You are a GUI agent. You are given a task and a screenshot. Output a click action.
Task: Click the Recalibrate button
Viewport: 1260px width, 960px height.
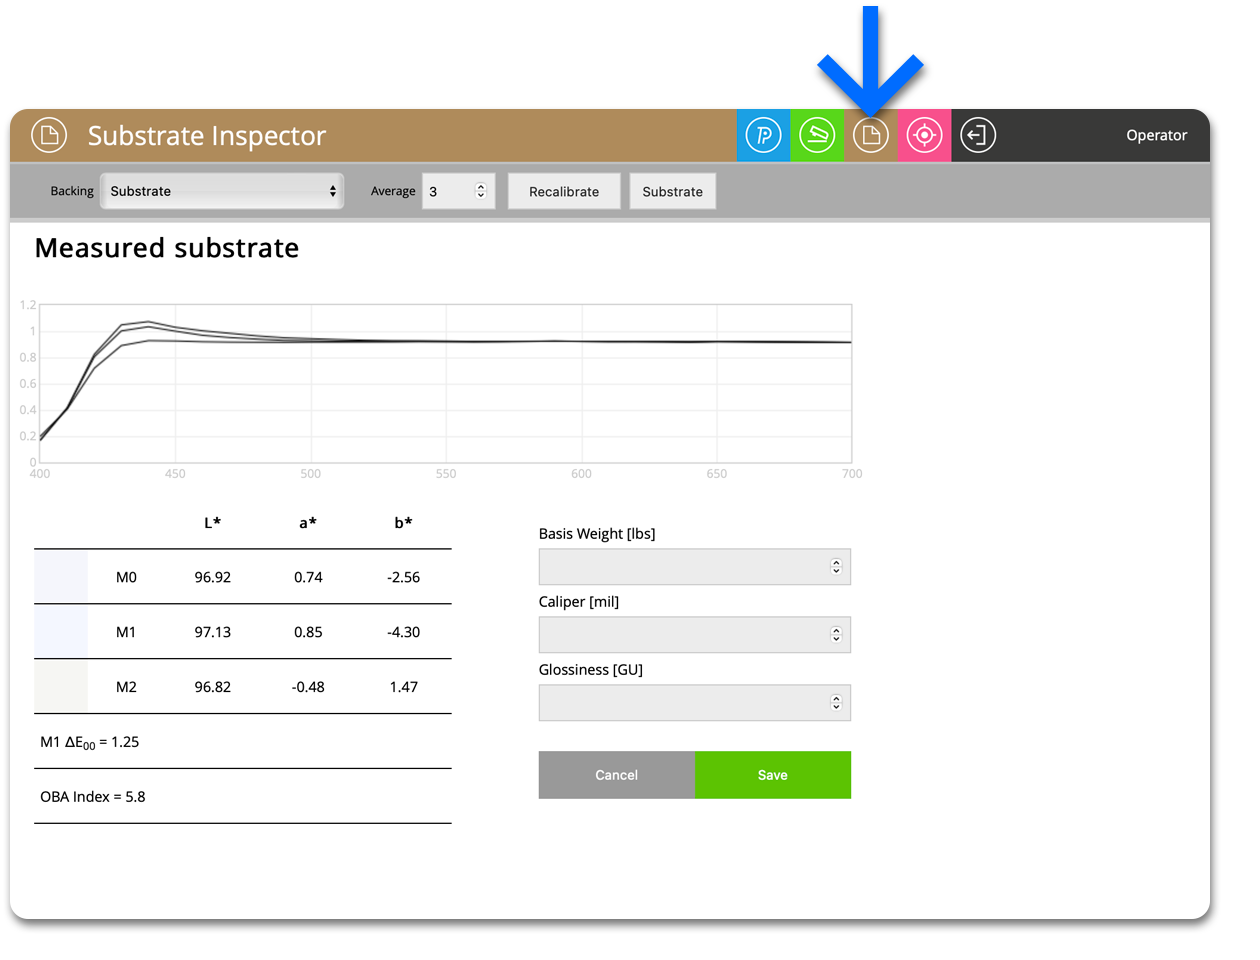coord(564,191)
